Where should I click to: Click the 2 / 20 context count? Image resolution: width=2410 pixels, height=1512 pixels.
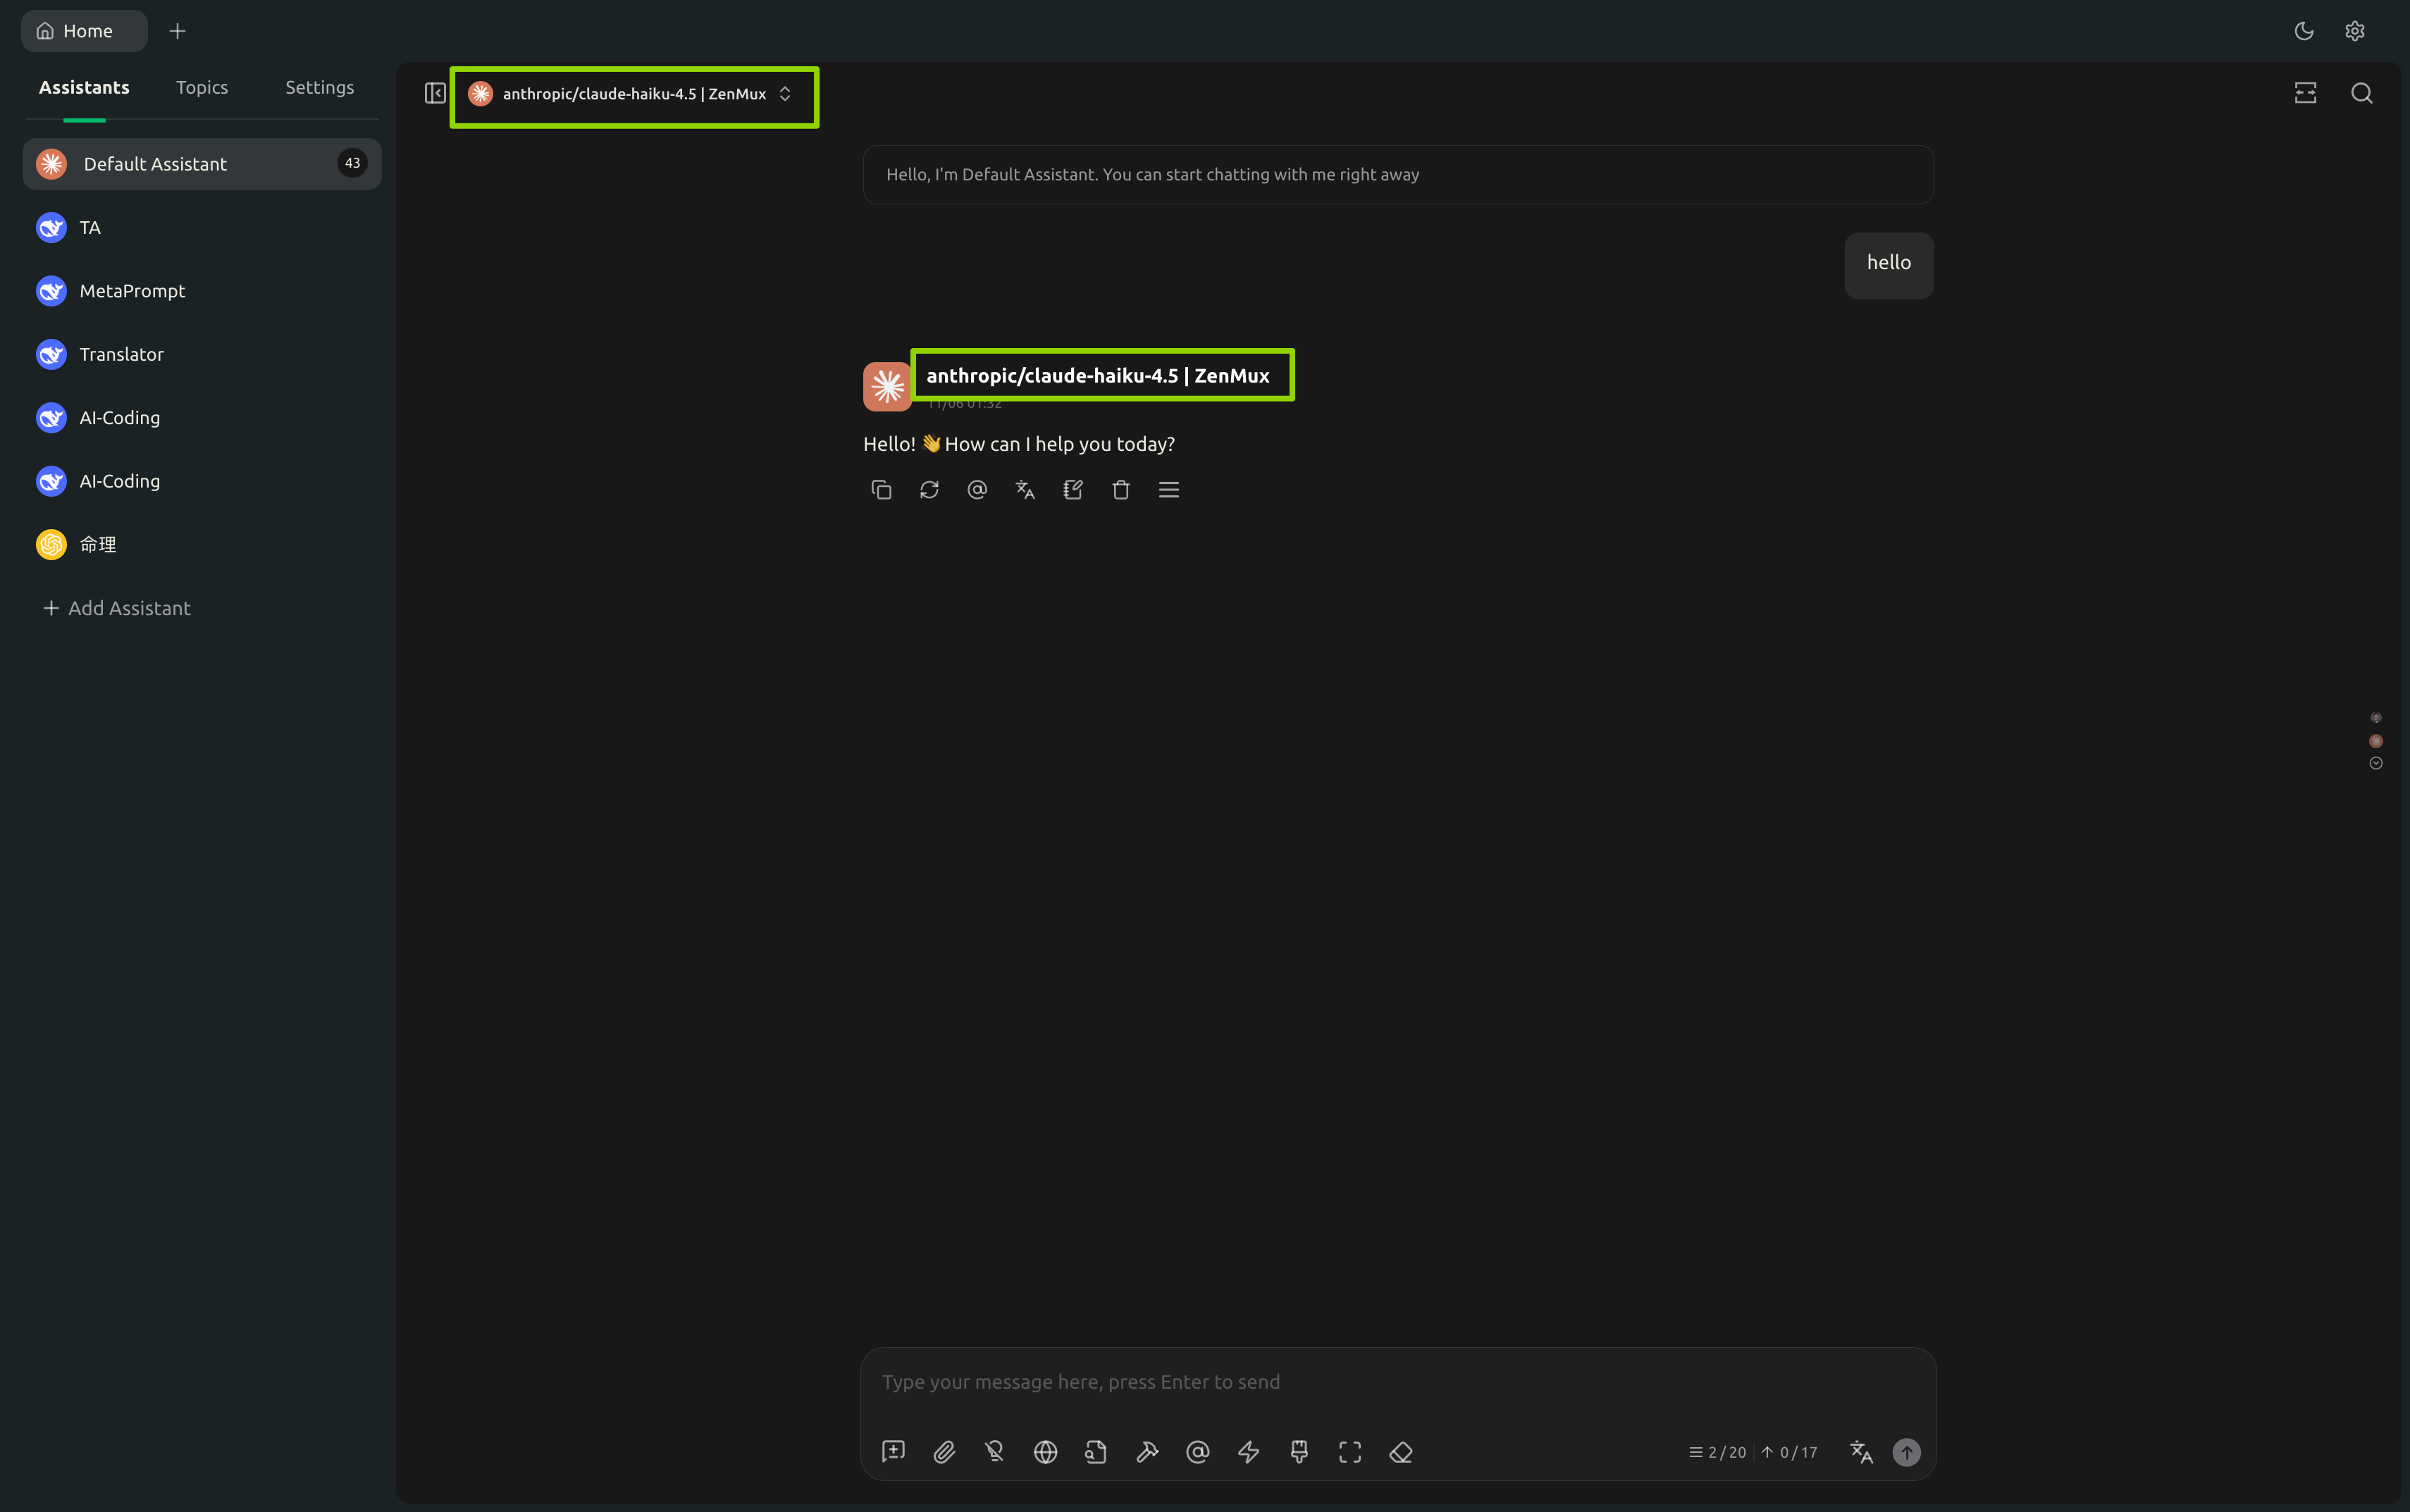1717,1452
